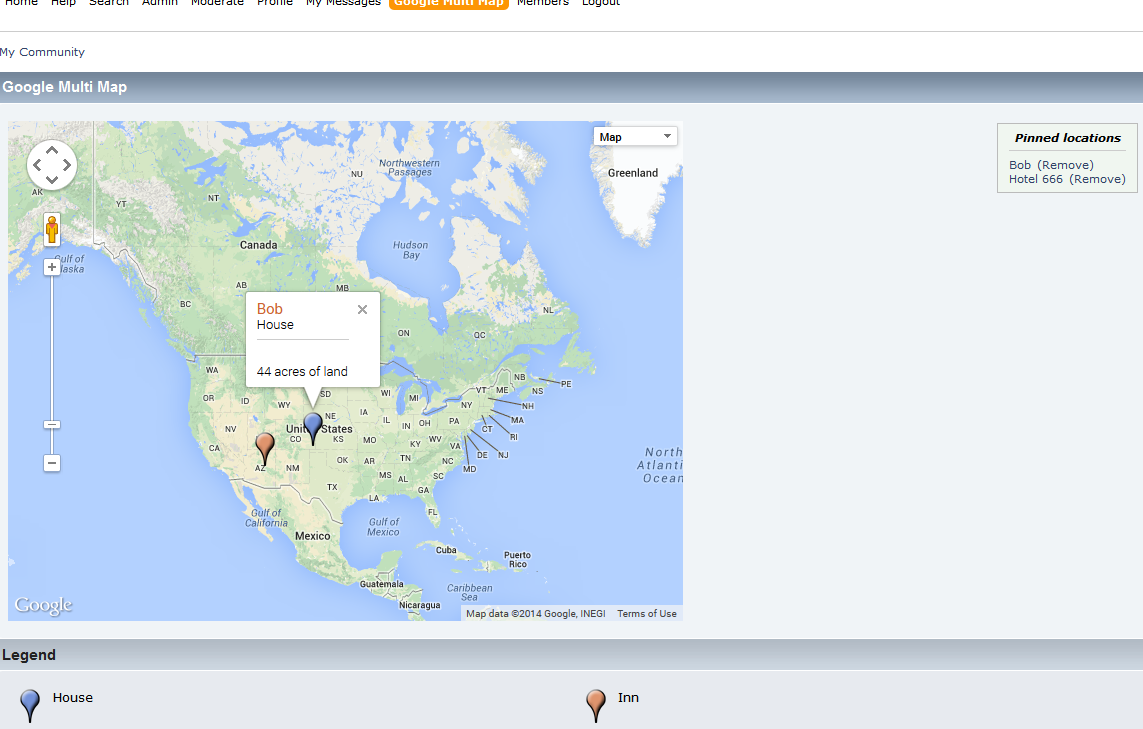
Task: Zoom in with the plus button
Action: (52, 268)
